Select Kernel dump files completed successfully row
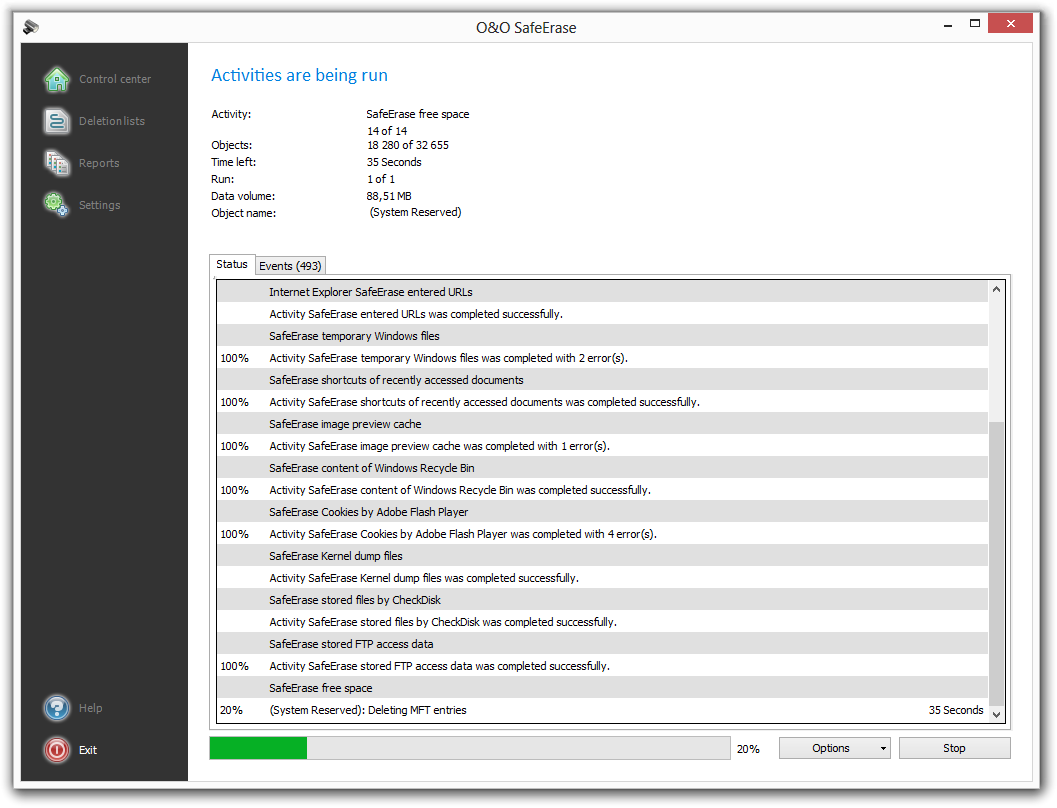The image size is (1057, 808). 603,578
